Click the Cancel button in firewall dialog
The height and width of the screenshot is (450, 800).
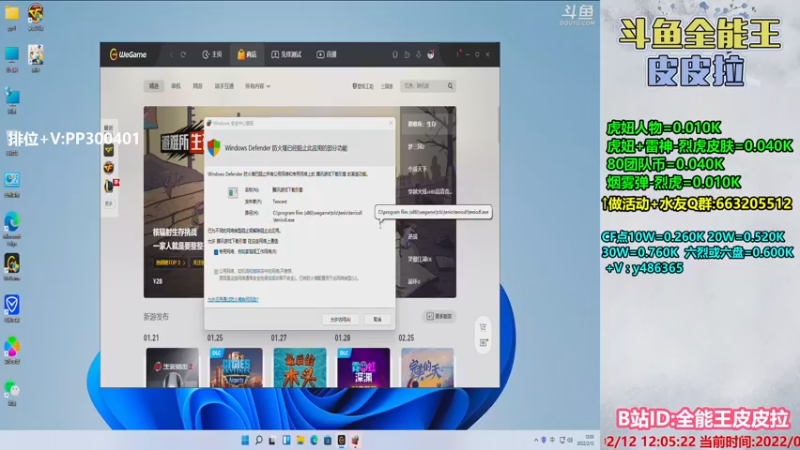(378, 319)
